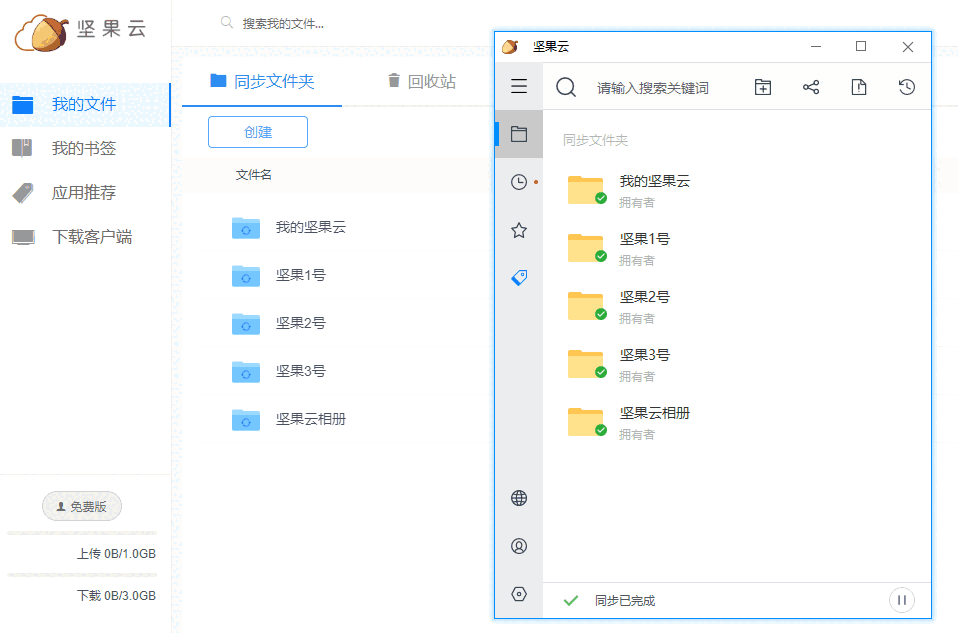
Task: Open the account profile icon
Action: (x=518, y=546)
